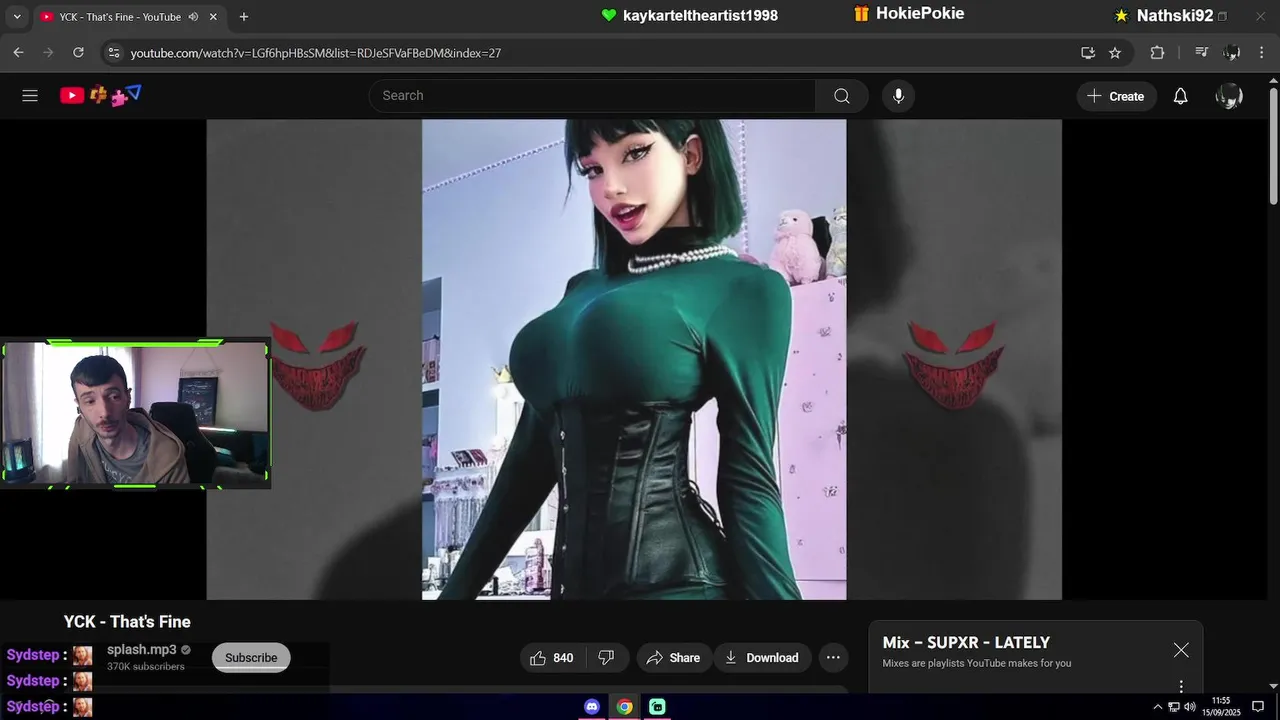The width and height of the screenshot is (1280, 720).
Task: Click the video title YCK - That's Fine
Action: [x=127, y=622]
